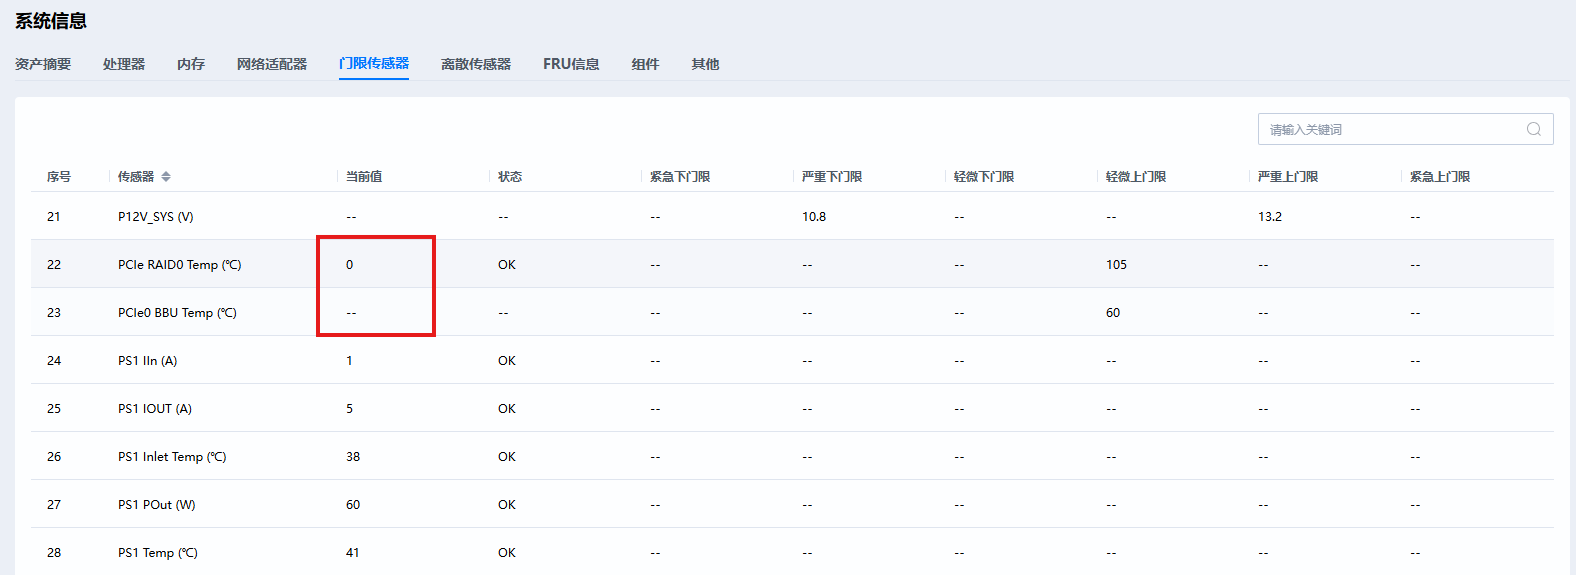Click current value 1 of PS1 IIn
This screenshot has width=1576, height=575.
coord(350,360)
